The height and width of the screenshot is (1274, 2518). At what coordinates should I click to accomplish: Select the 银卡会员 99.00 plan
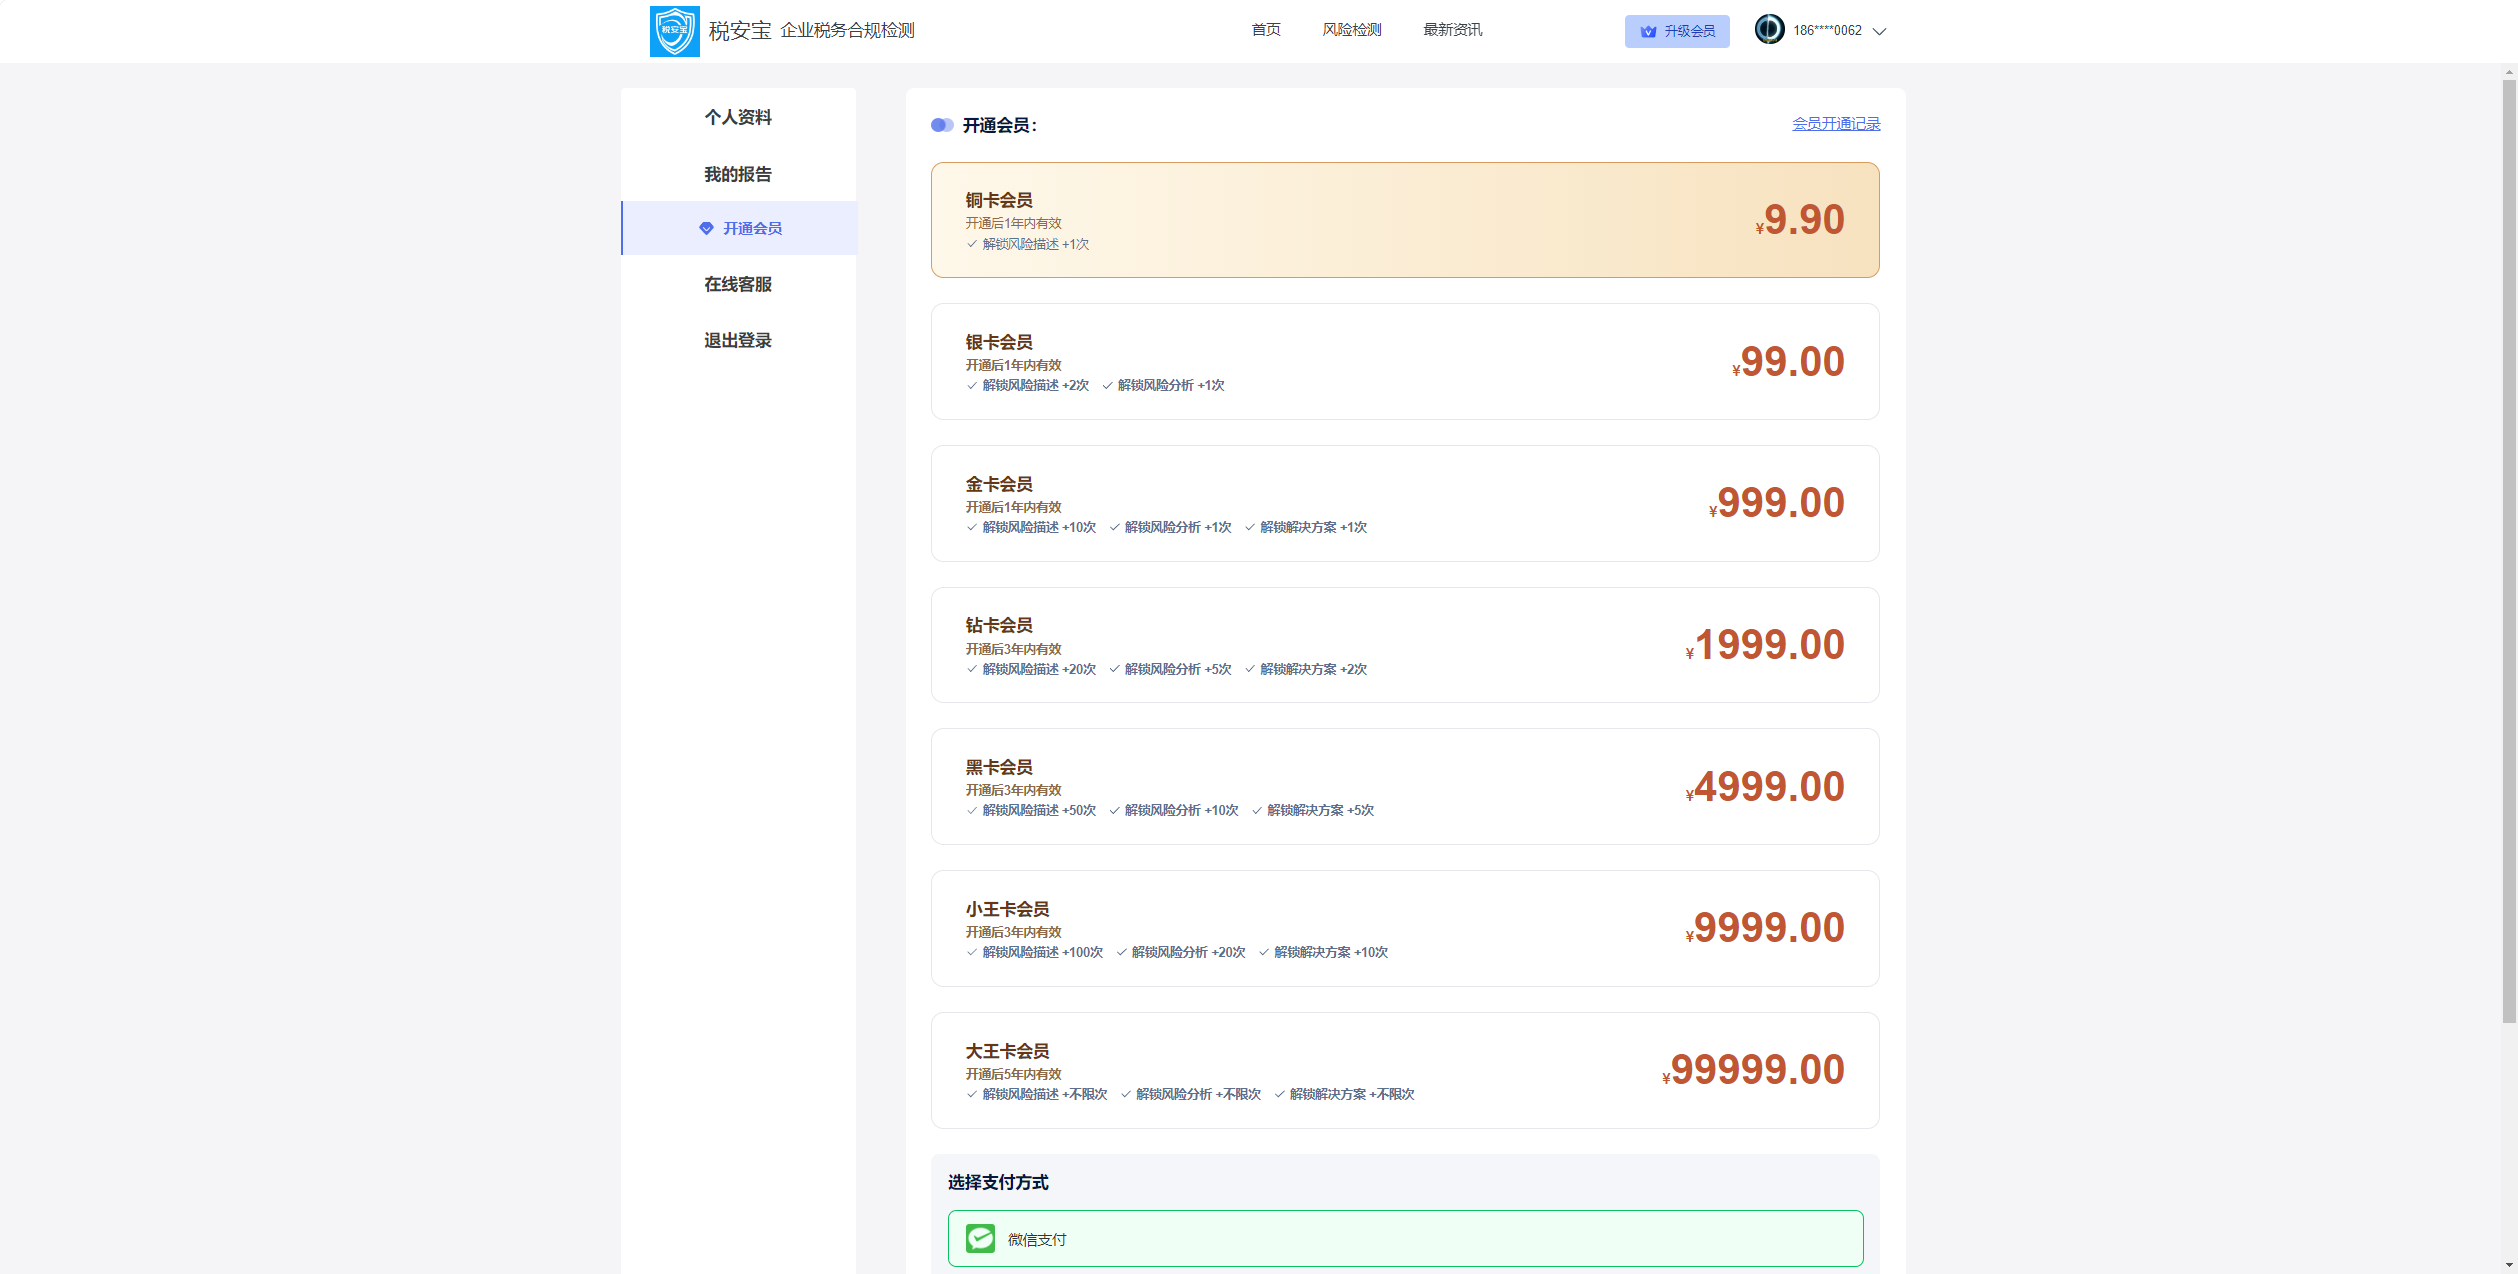(x=1404, y=362)
